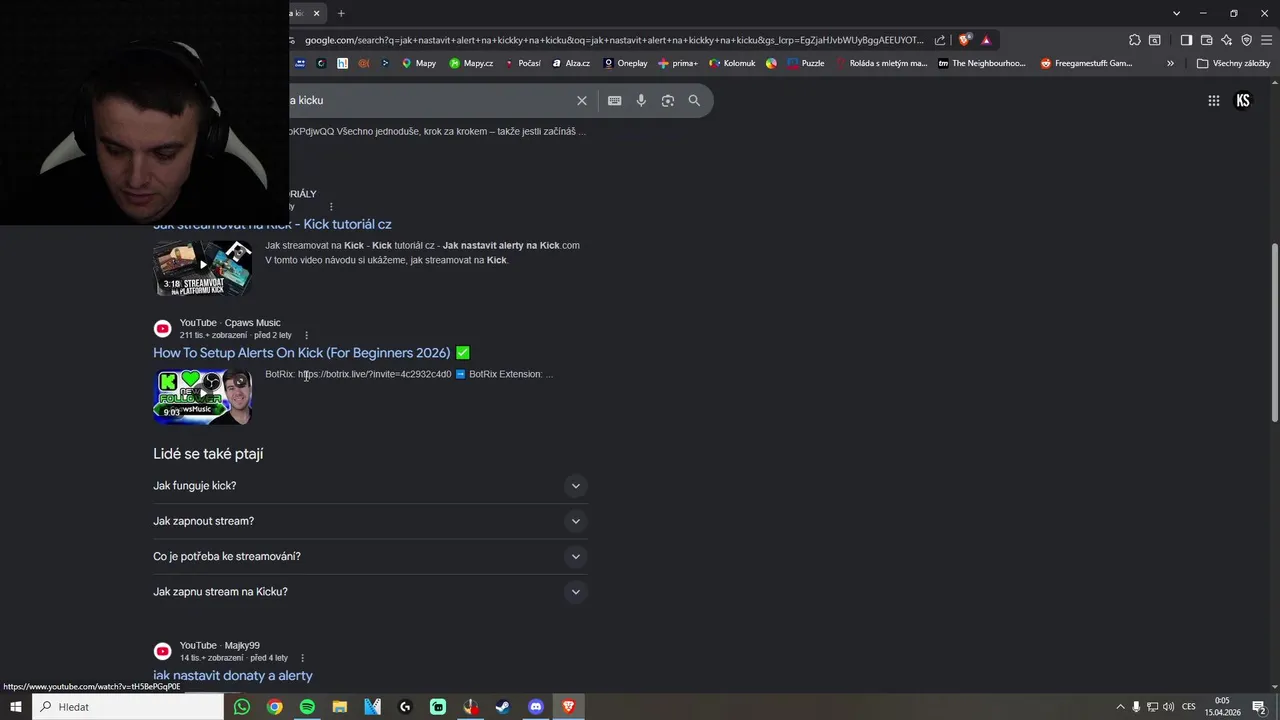This screenshot has height=720, width=1280.
Task: Open Windows Start menu
Action: [x=16, y=707]
